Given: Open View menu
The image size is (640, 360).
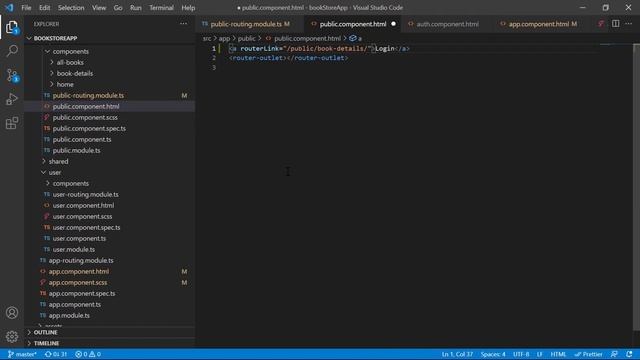Looking at the screenshot, I should (x=99, y=8).
